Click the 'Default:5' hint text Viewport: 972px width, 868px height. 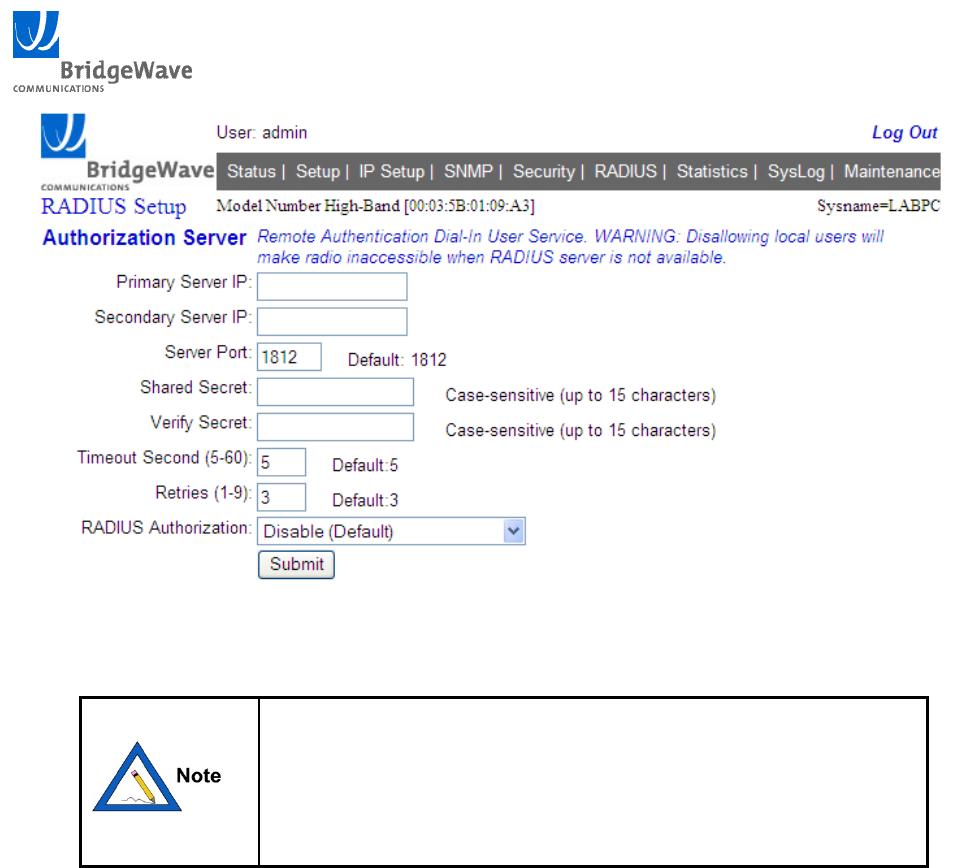point(365,465)
